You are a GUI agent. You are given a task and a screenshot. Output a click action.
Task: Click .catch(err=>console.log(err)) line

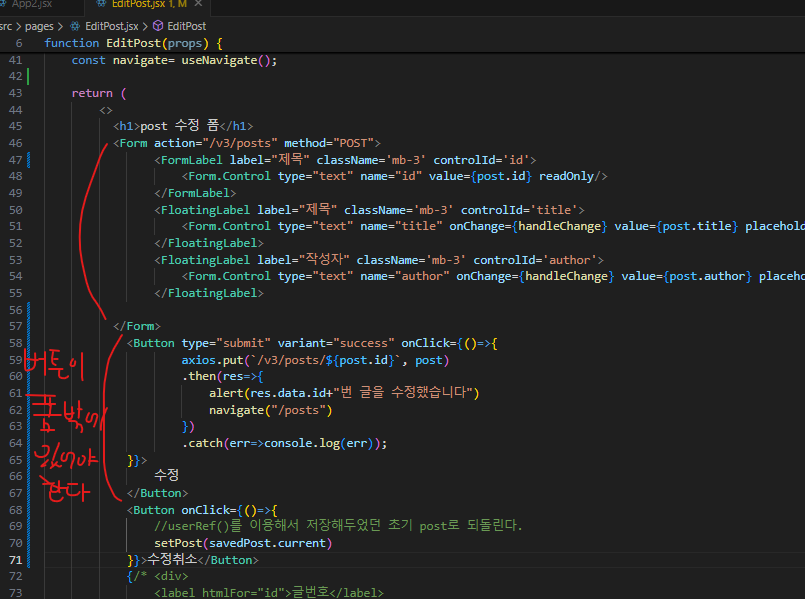[284, 443]
